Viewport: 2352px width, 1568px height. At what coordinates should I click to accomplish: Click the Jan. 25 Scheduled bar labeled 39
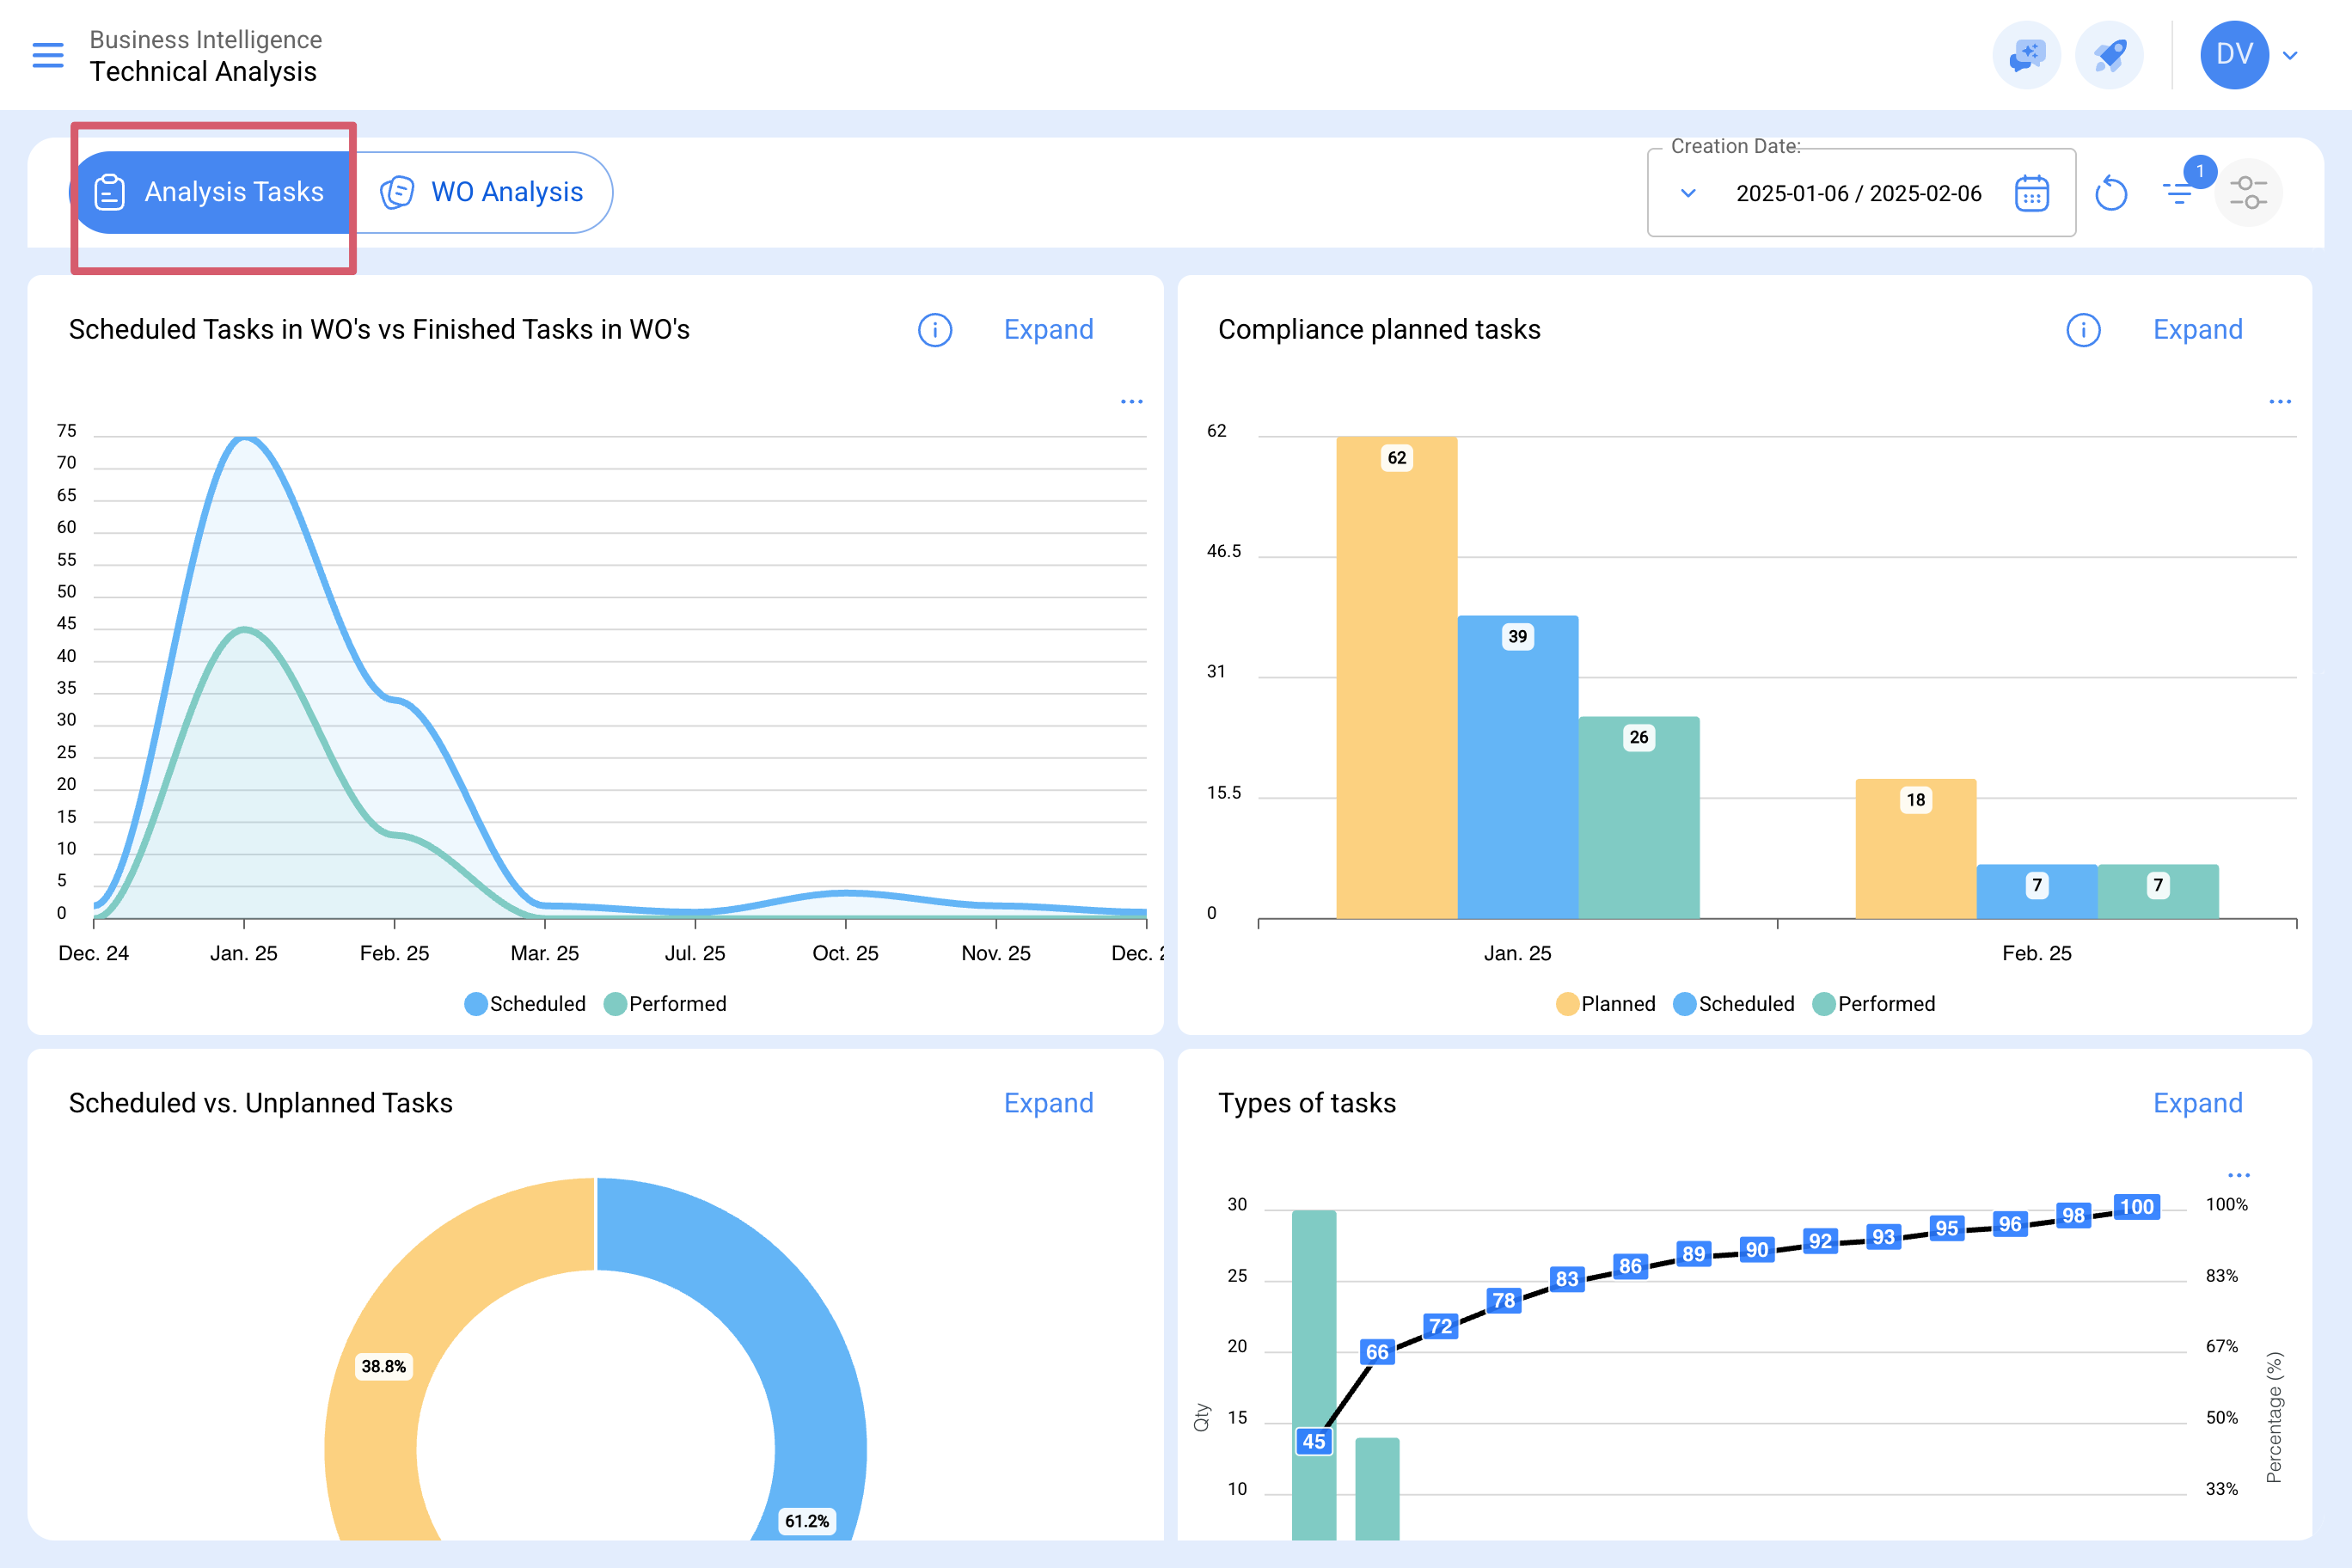pos(1518,767)
